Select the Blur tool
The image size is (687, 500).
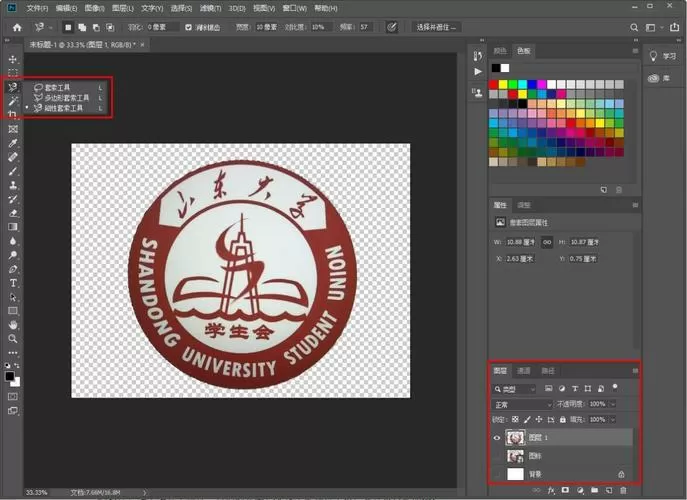(x=13, y=241)
